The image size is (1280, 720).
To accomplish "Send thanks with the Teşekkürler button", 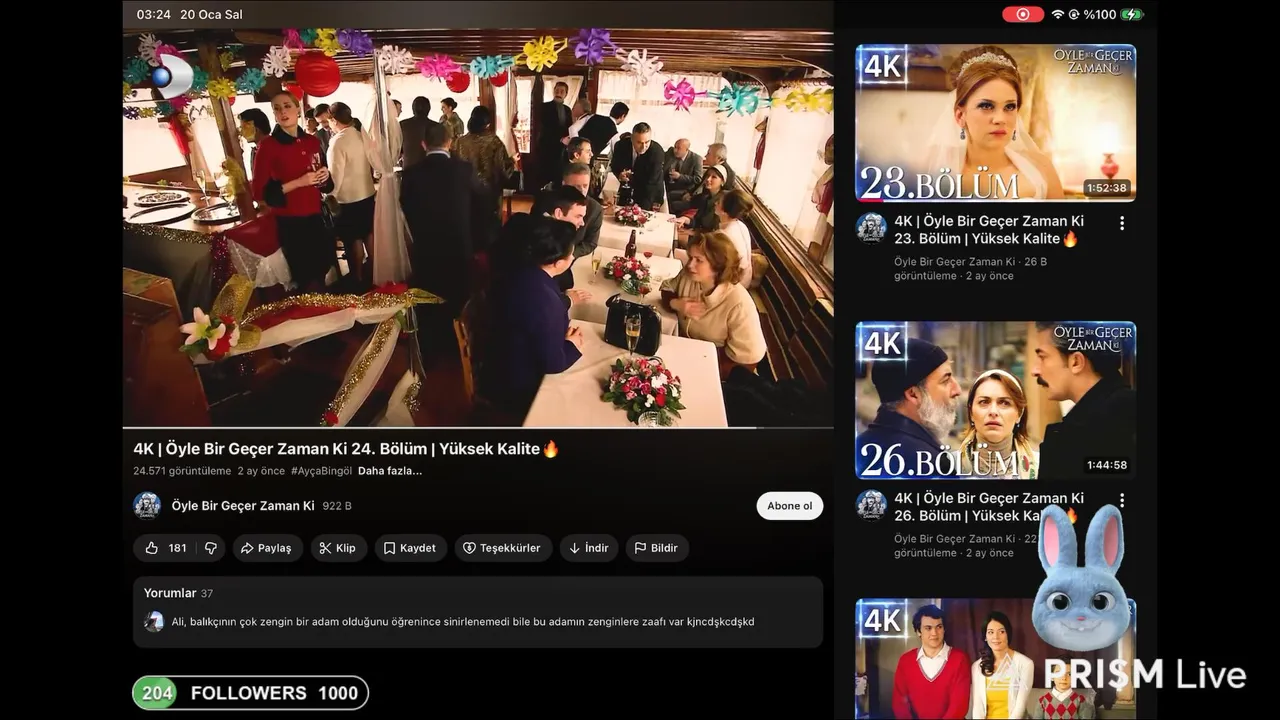I will (x=502, y=548).
